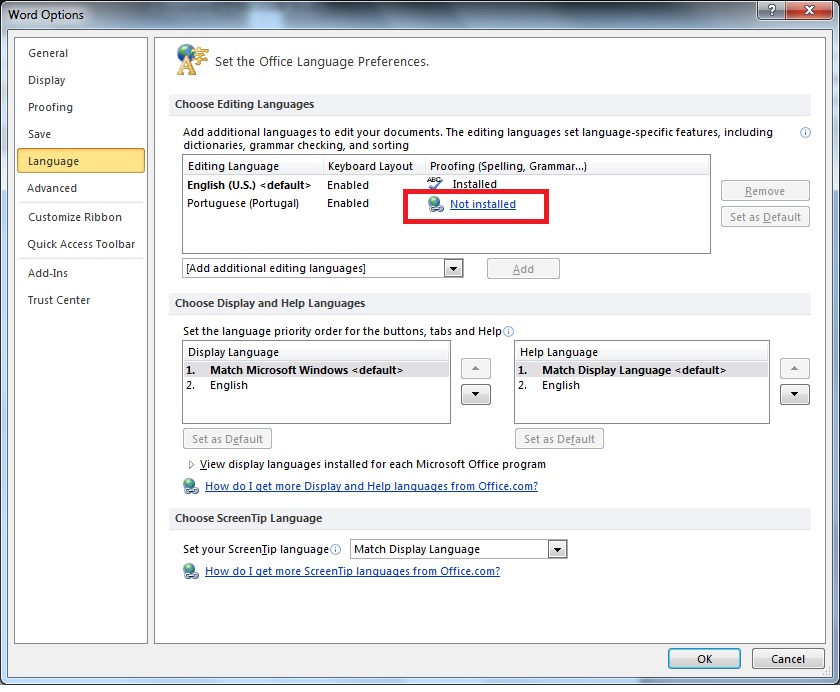Open the Trust Center category
Viewport: 840px width, 692px height.
pos(81,300)
